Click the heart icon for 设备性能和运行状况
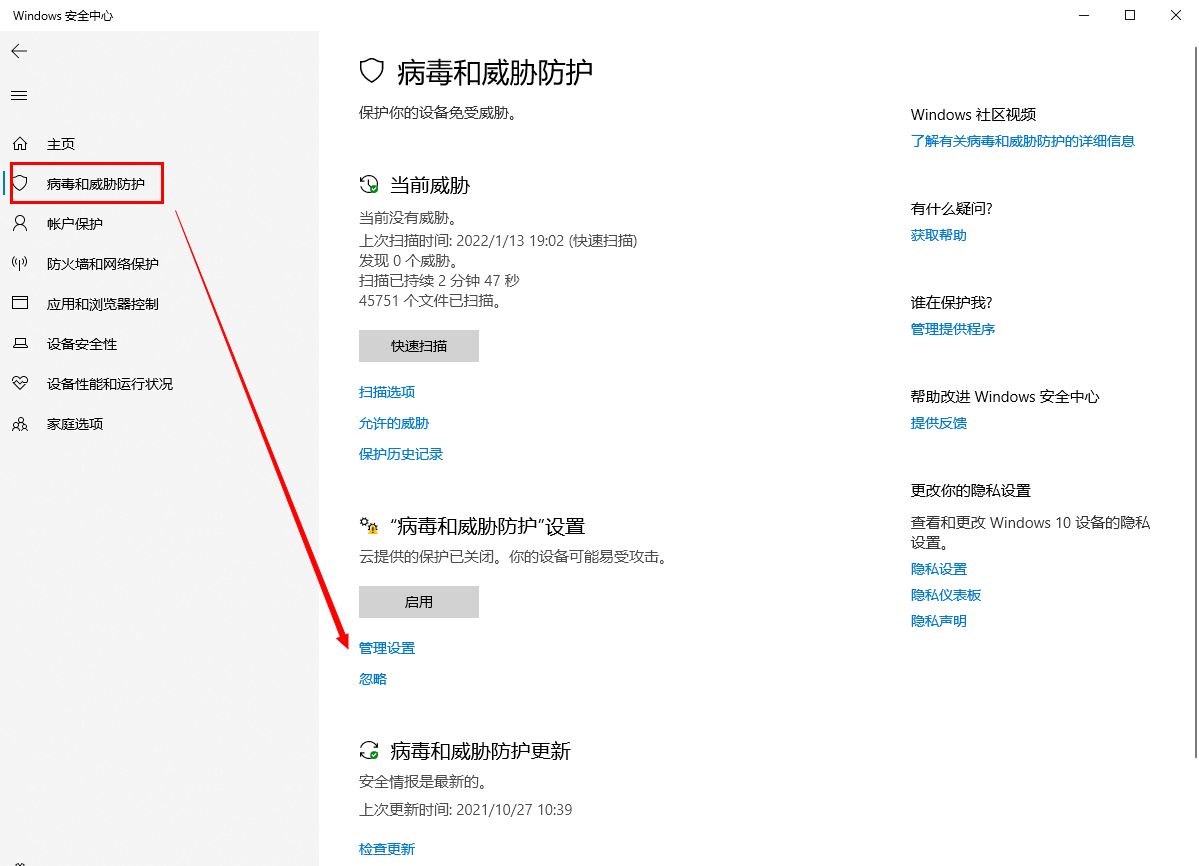1199x866 pixels. coord(20,383)
